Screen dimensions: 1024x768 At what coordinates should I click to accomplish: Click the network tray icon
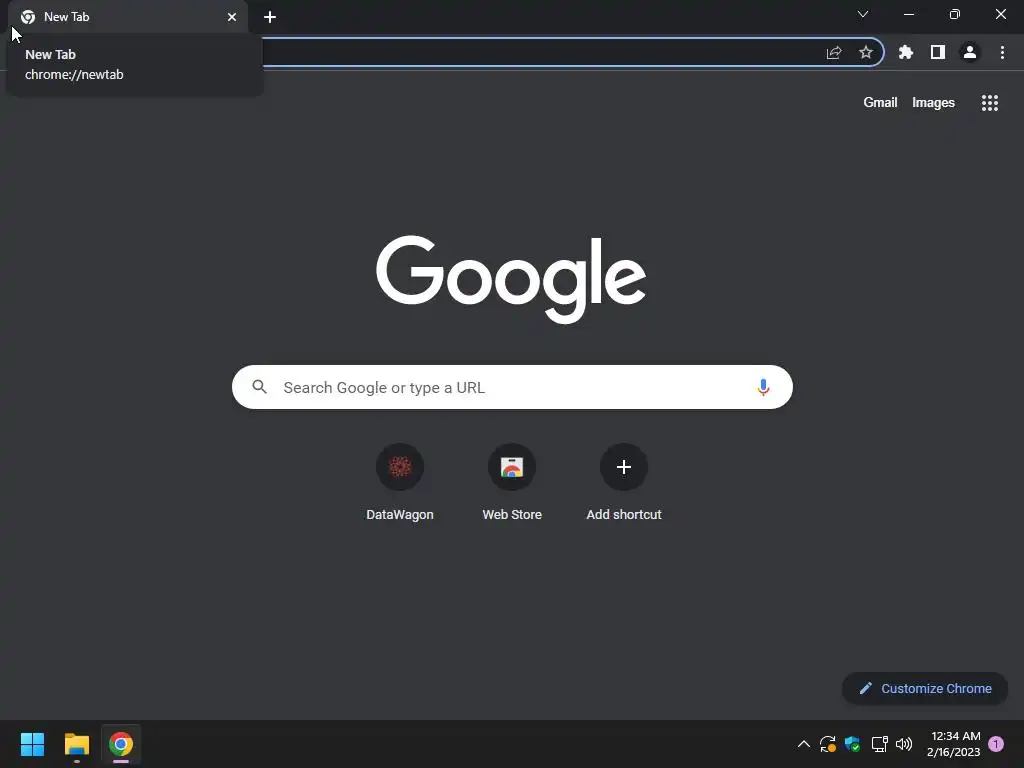click(x=879, y=744)
